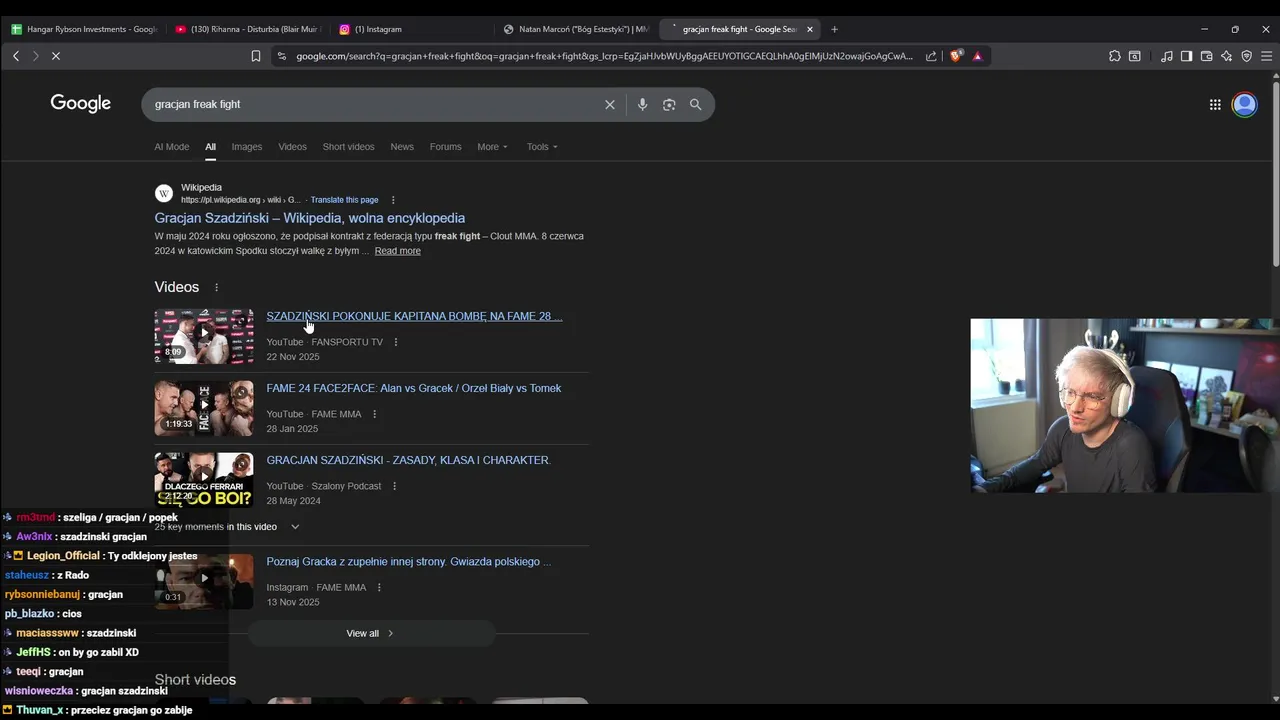
Task: Click the share icon in the address bar
Action: [x=931, y=56]
